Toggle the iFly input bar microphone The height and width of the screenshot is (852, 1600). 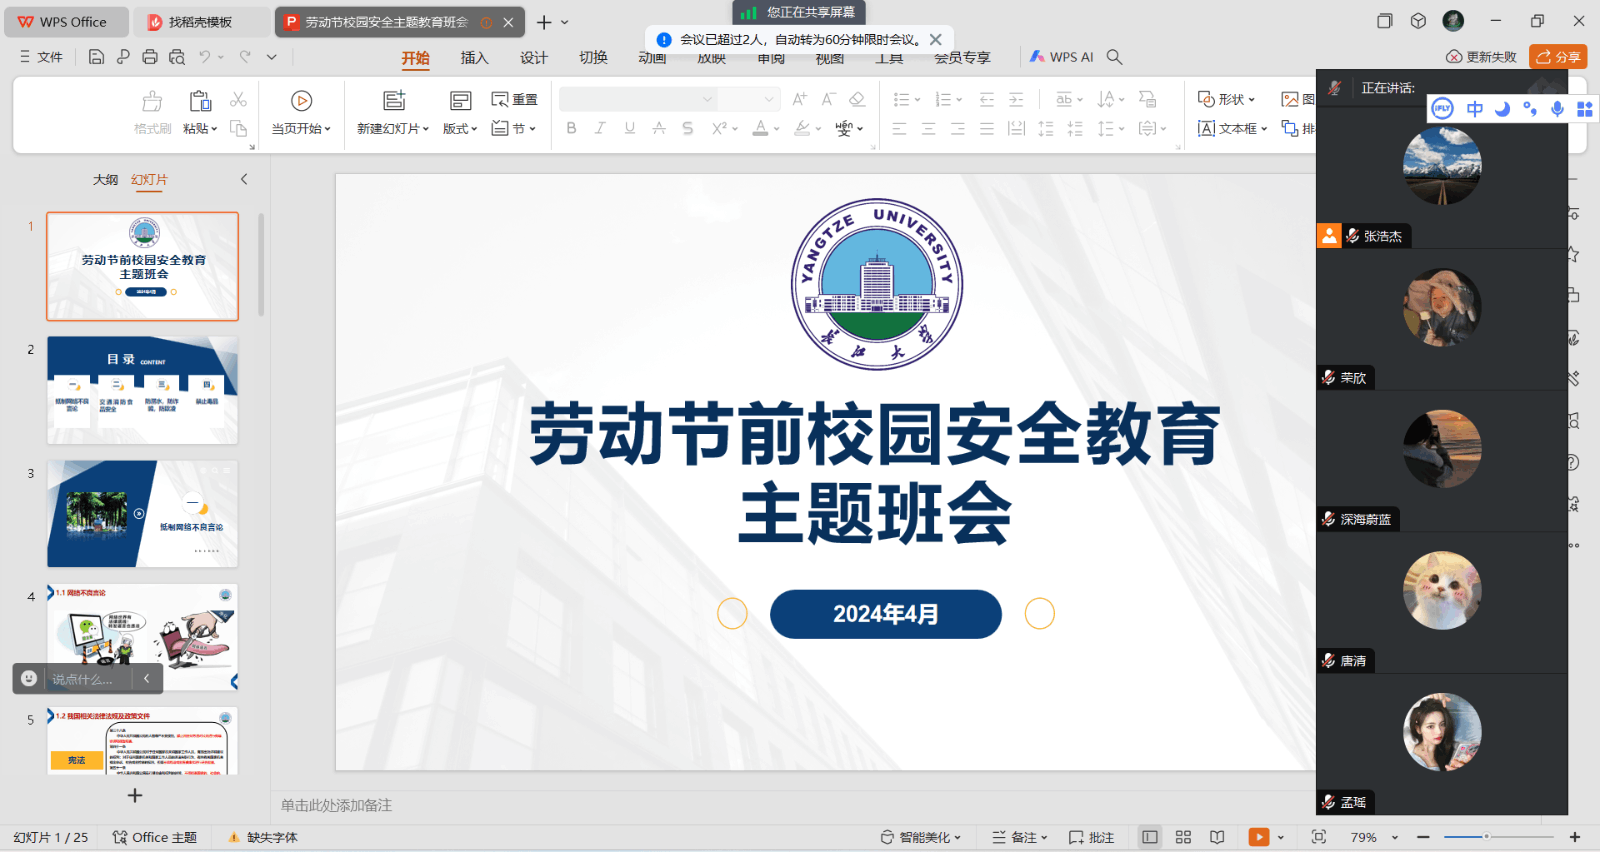tap(1557, 109)
